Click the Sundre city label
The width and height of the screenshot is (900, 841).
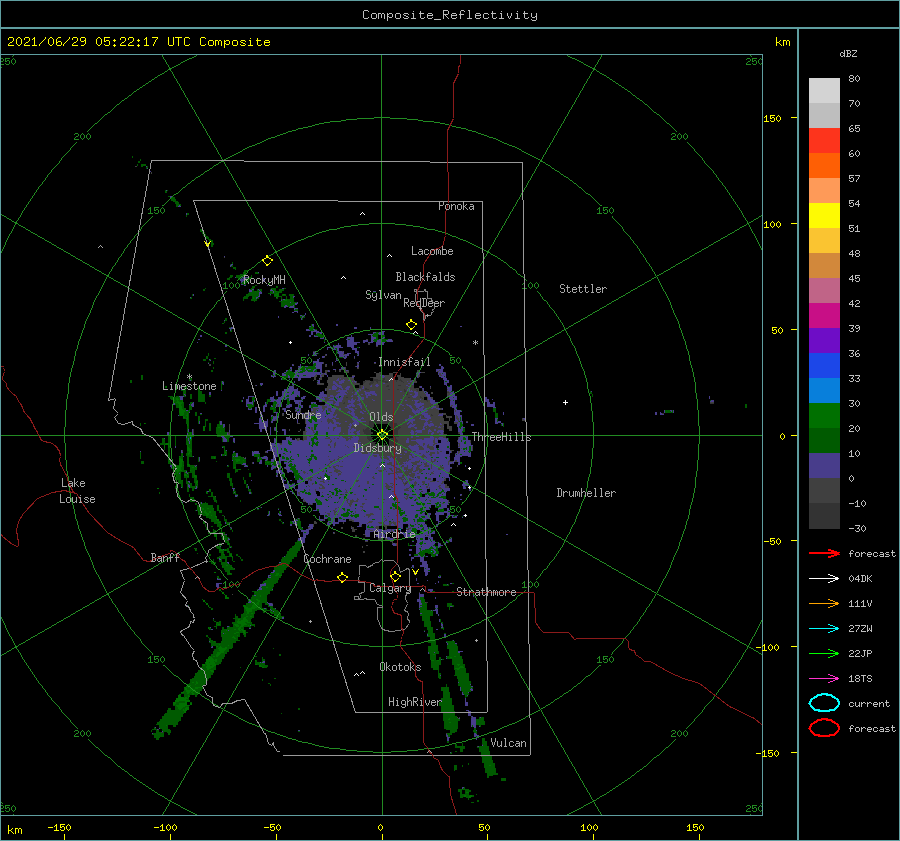pyautogui.click(x=304, y=415)
